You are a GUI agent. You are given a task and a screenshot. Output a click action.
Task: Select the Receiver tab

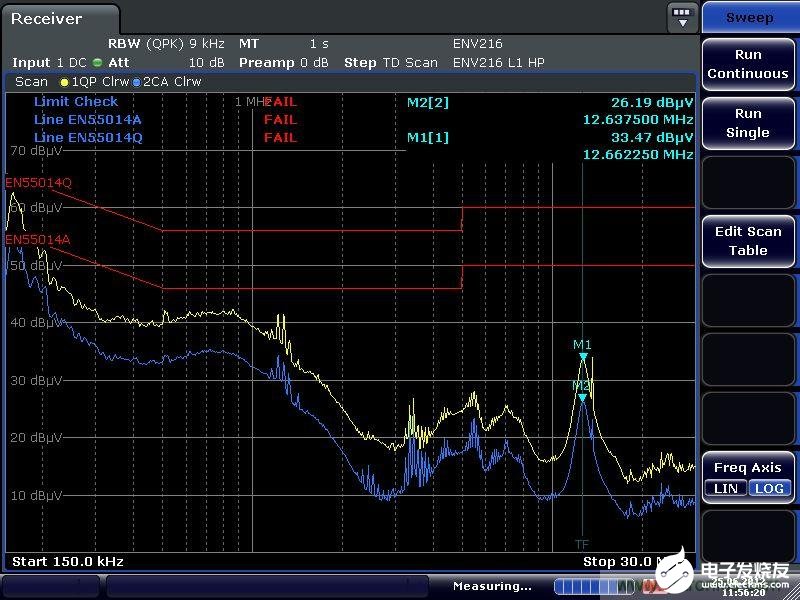tap(60, 19)
